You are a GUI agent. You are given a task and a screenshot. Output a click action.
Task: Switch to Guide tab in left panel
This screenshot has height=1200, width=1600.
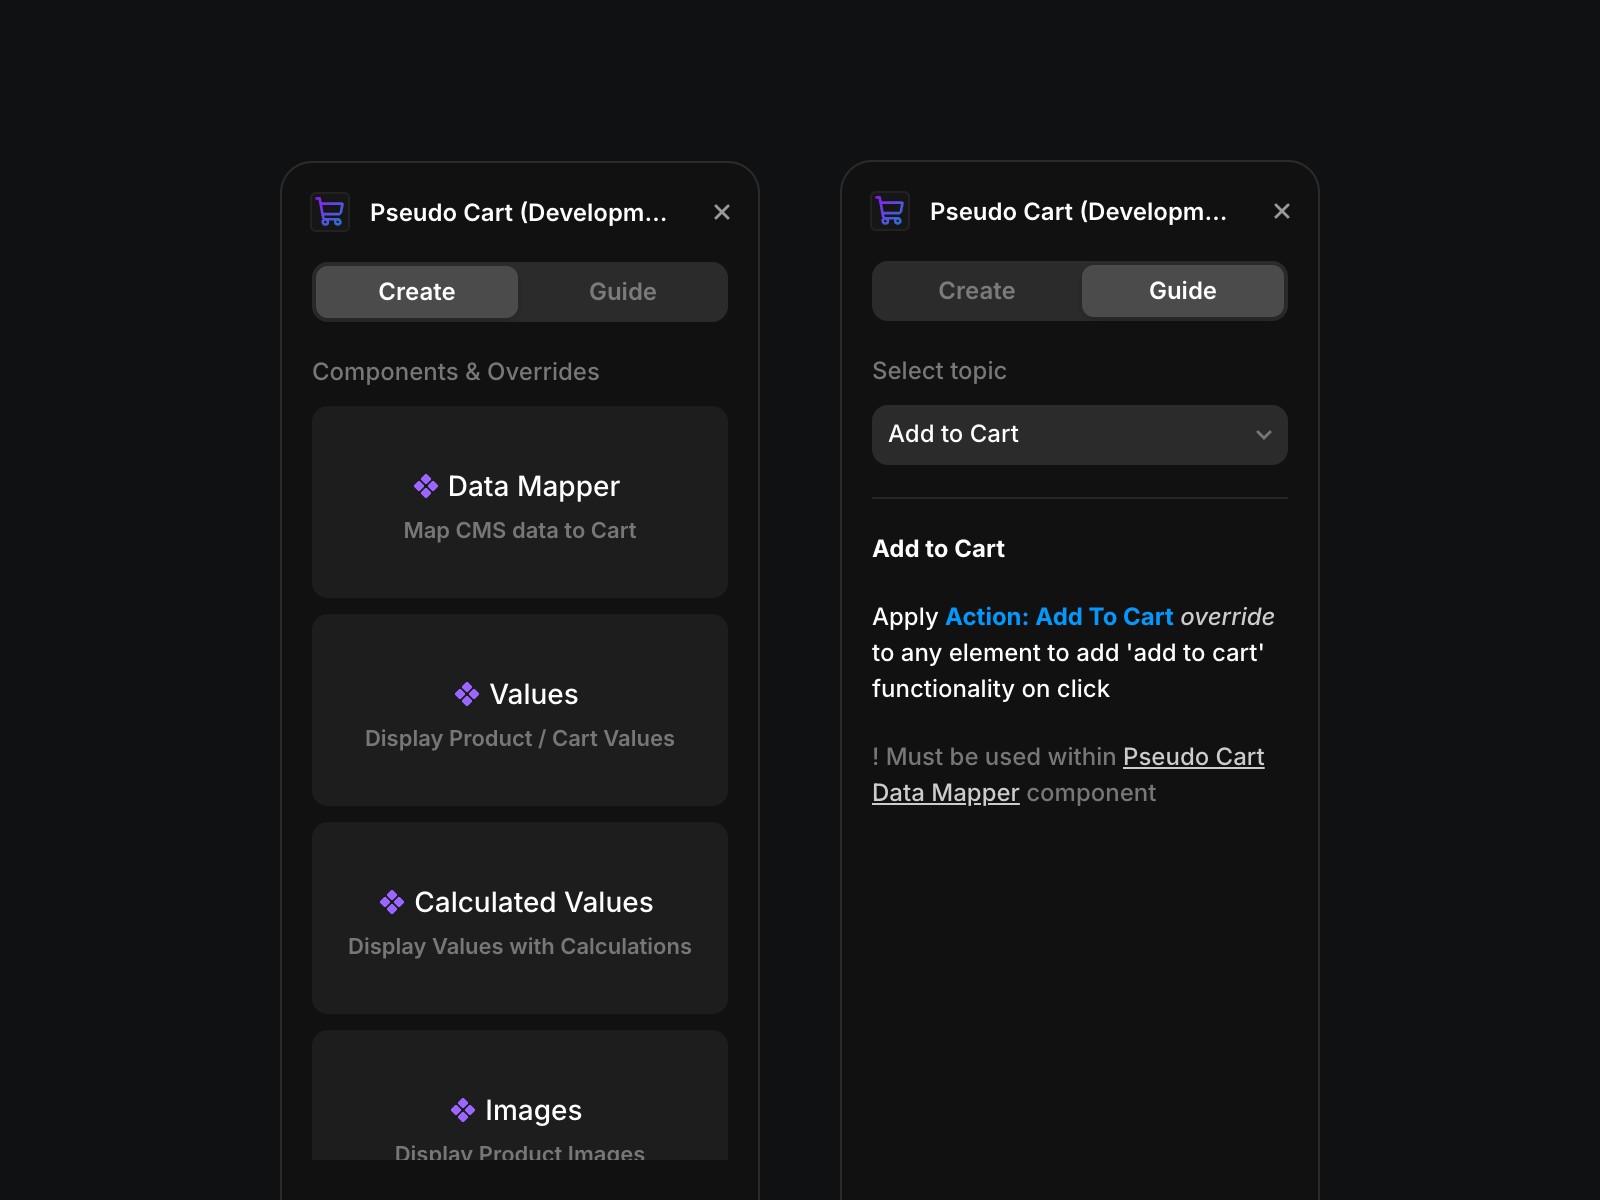pos(622,291)
